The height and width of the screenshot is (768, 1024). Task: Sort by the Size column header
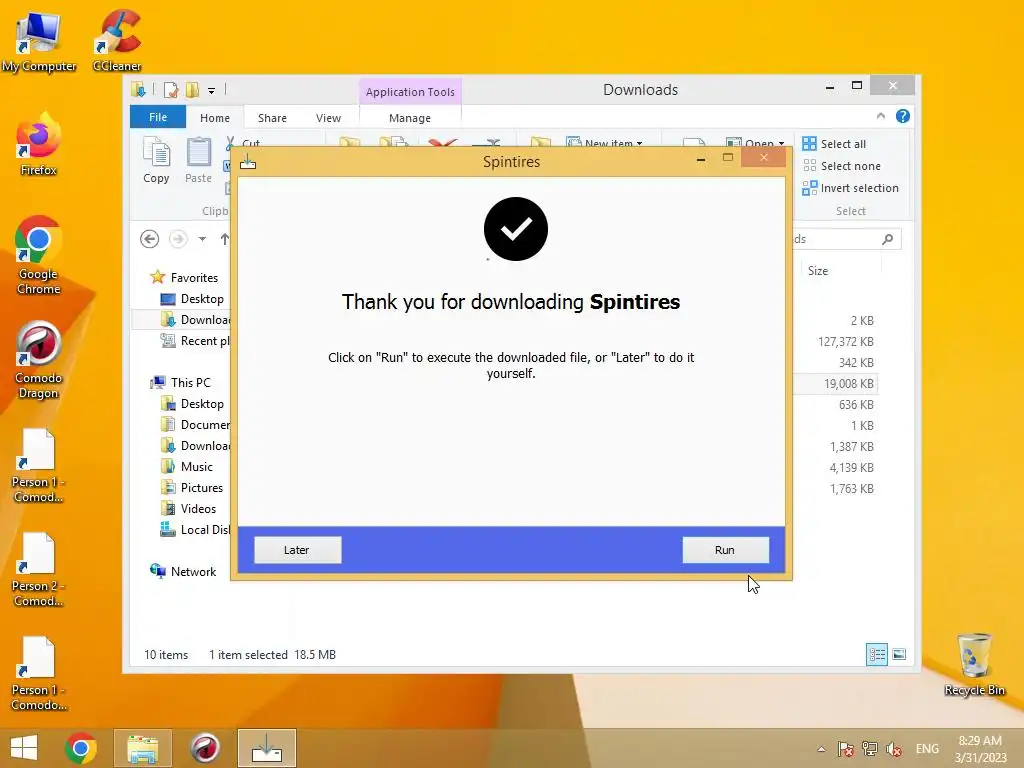(x=840, y=270)
